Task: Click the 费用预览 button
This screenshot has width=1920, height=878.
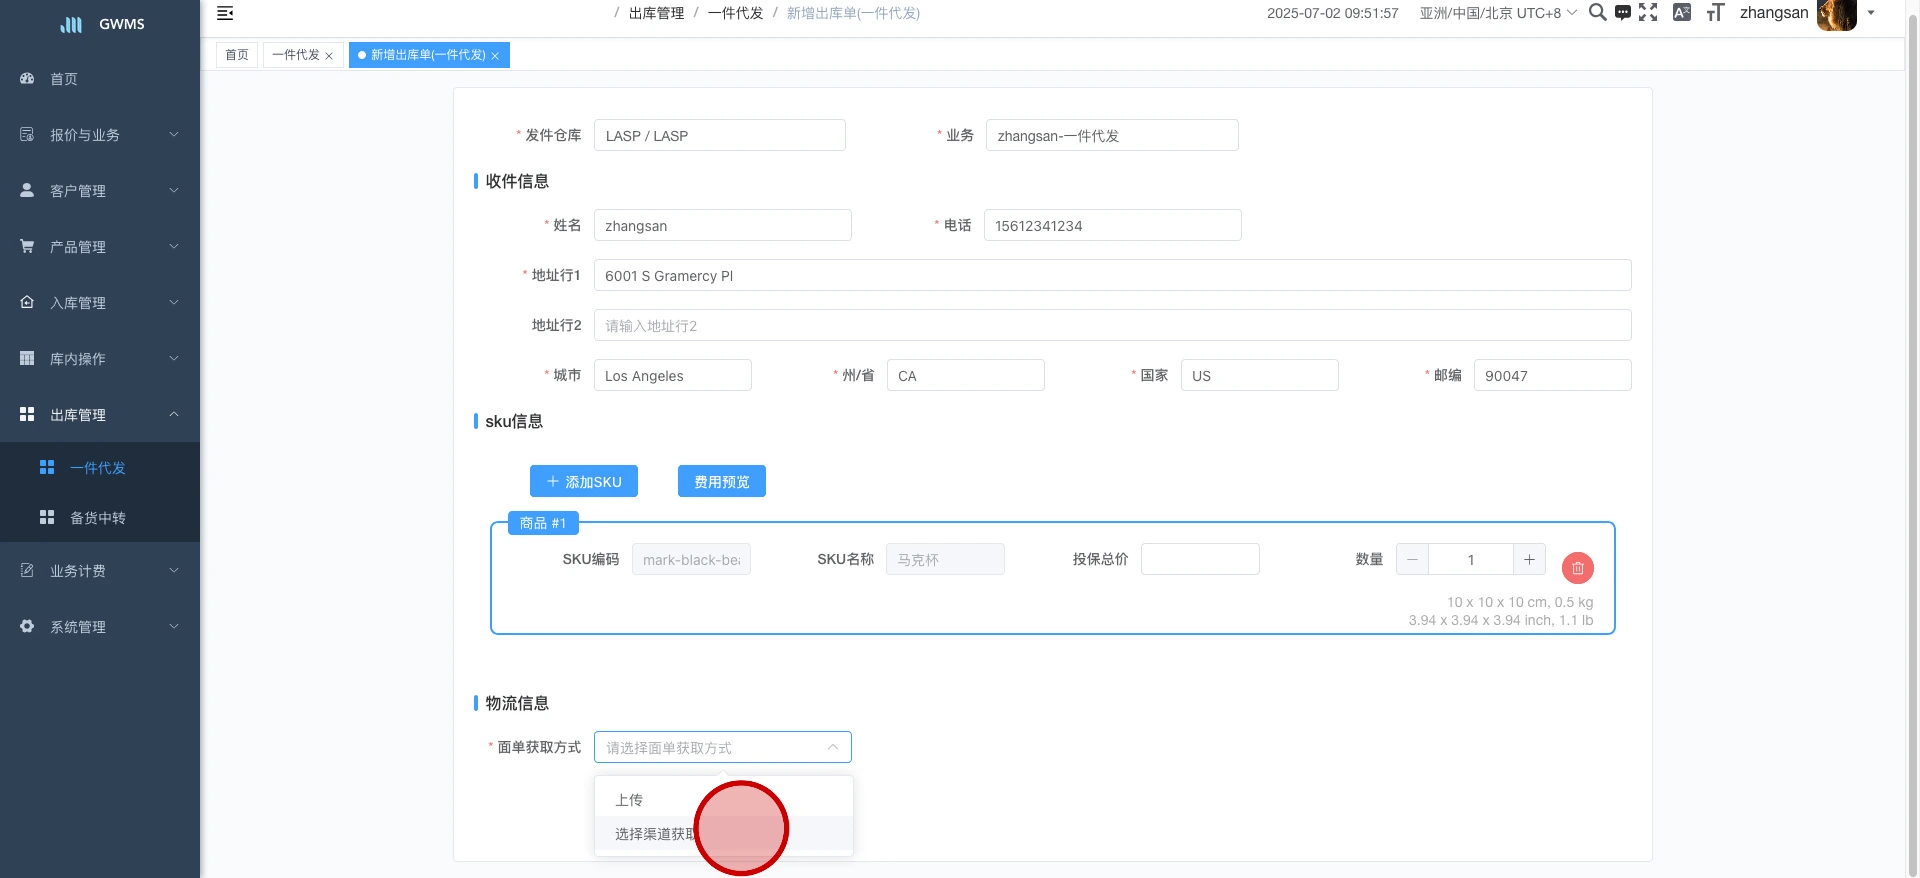Action: [x=721, y=482]
